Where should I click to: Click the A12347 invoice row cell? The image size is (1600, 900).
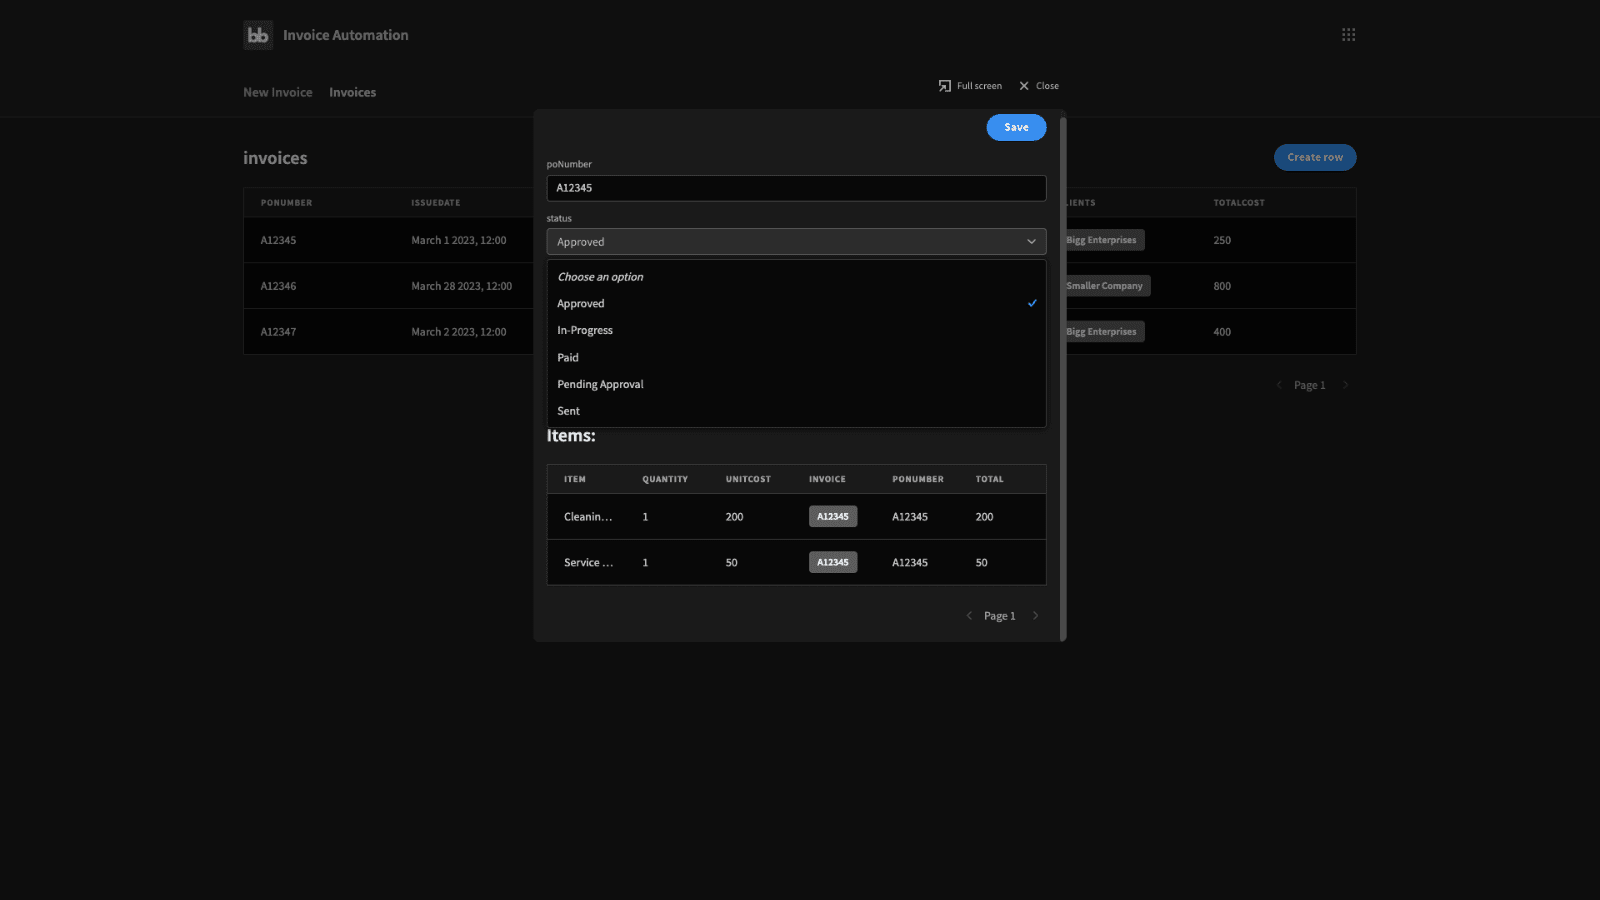pyautogui.click(x=279, y=332)
